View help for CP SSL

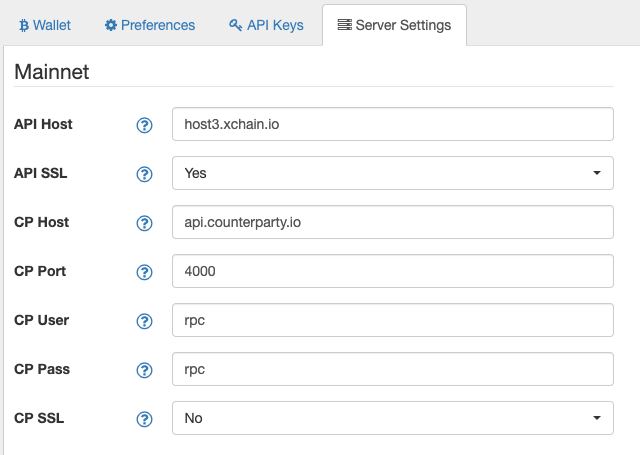(144, 419)
